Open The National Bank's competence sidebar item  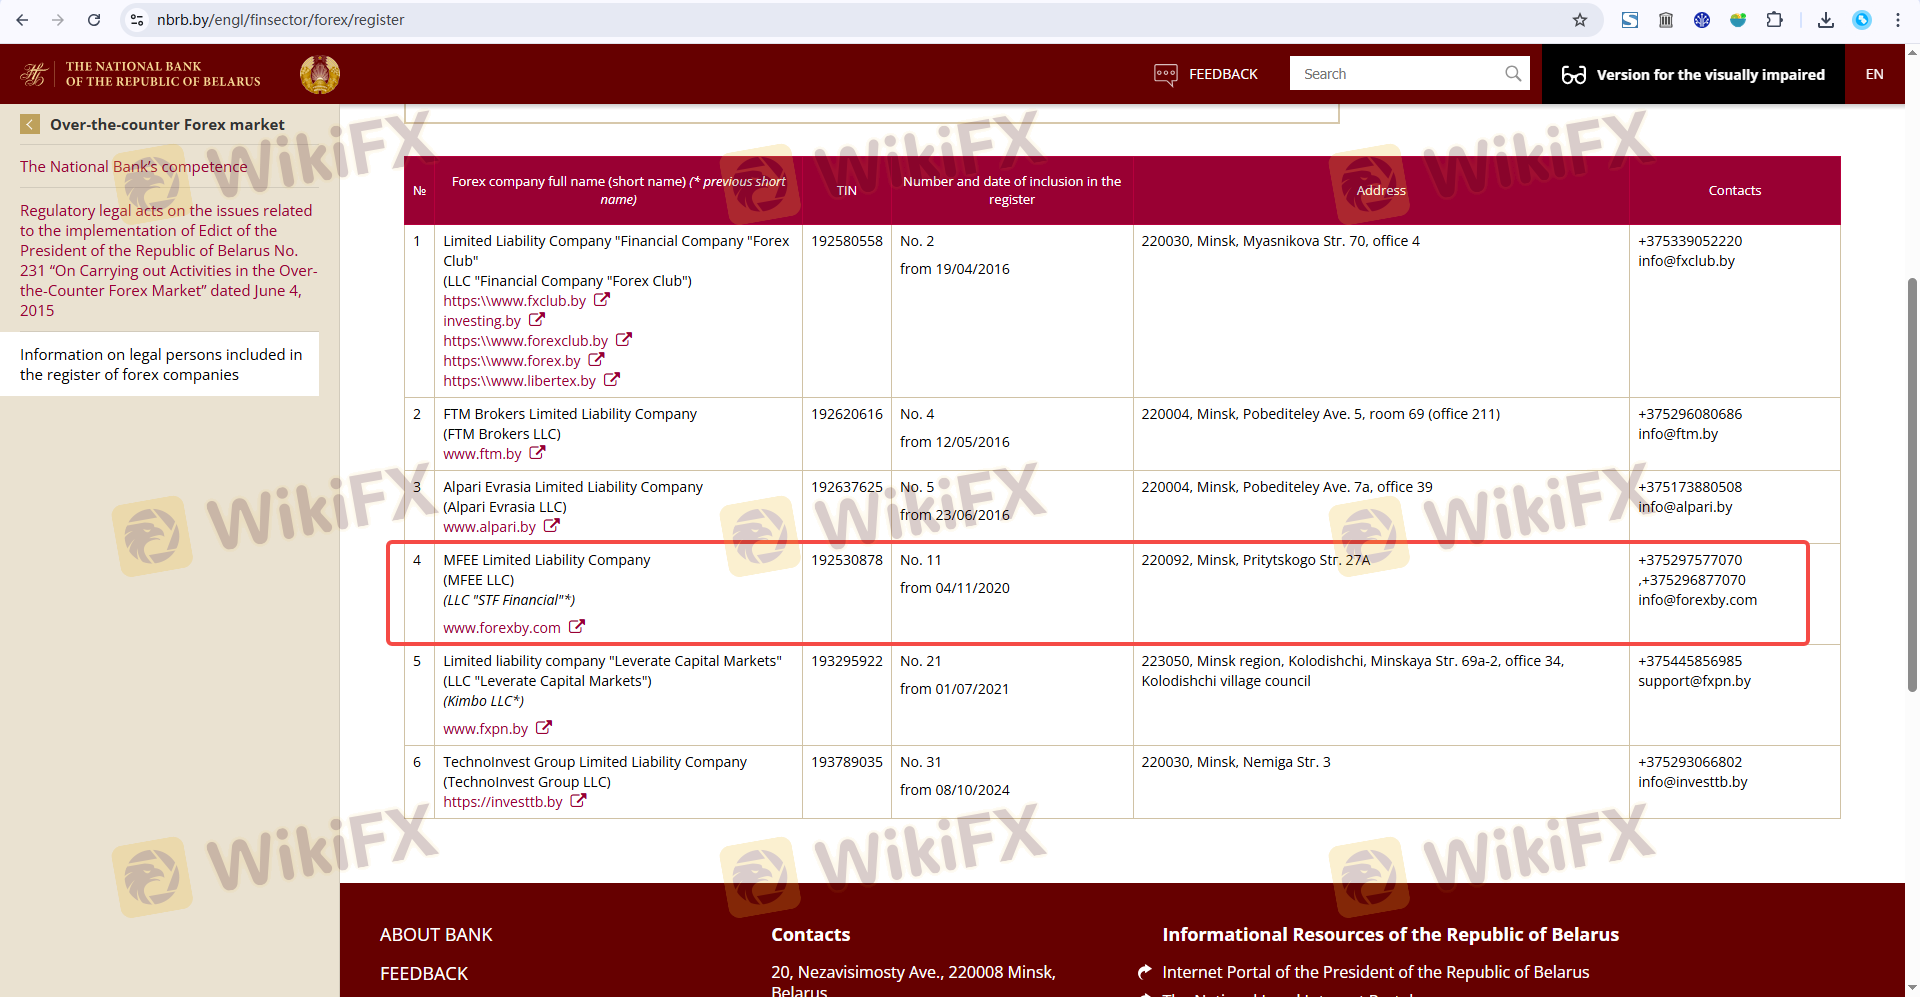(x=133, y=167)
